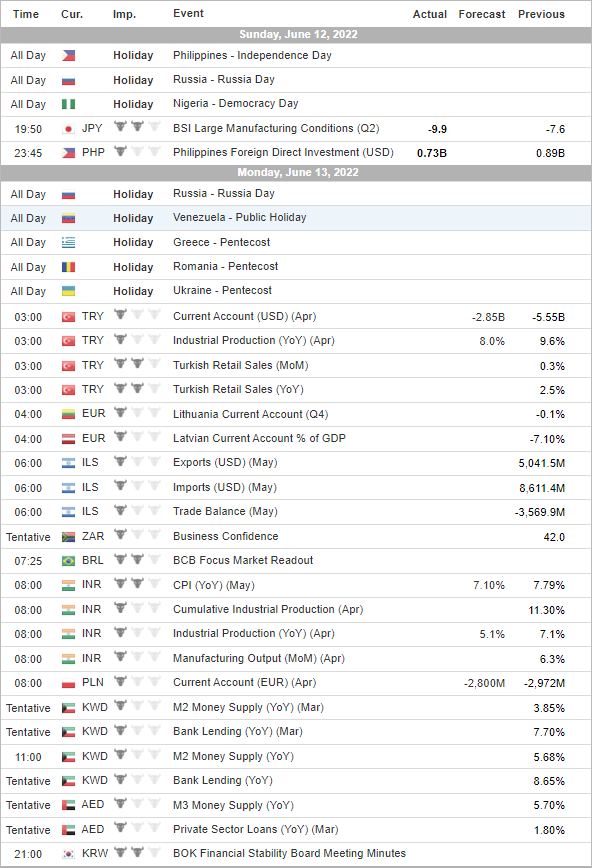The image size is (595, 868).
Task: Open the Manufacturing Output (MoM) (Apr) event
Action: (x=259, y=659)
